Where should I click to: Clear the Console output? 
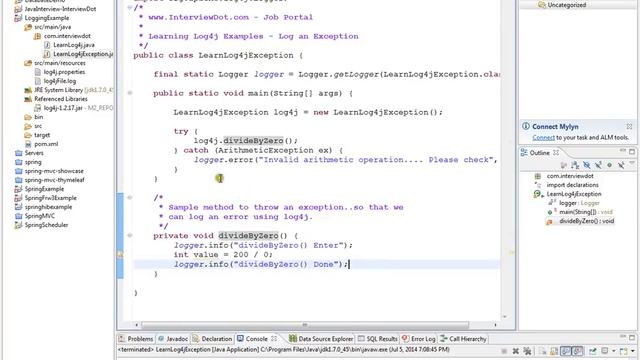(x=542, y=351)
